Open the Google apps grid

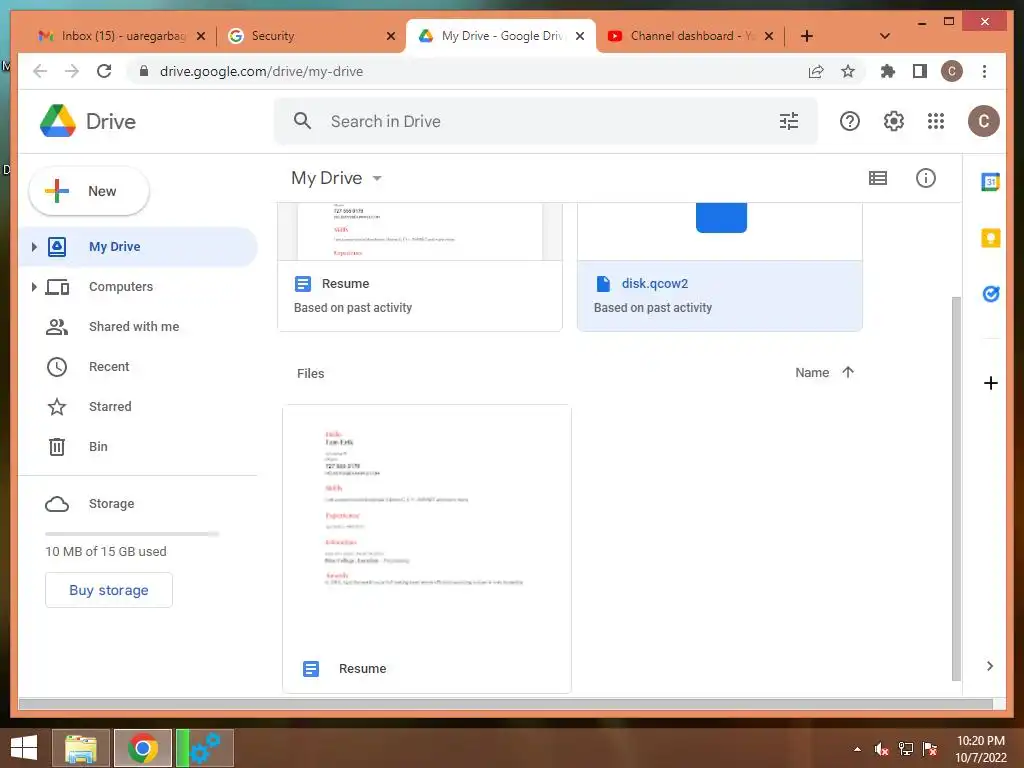point(936,121)
